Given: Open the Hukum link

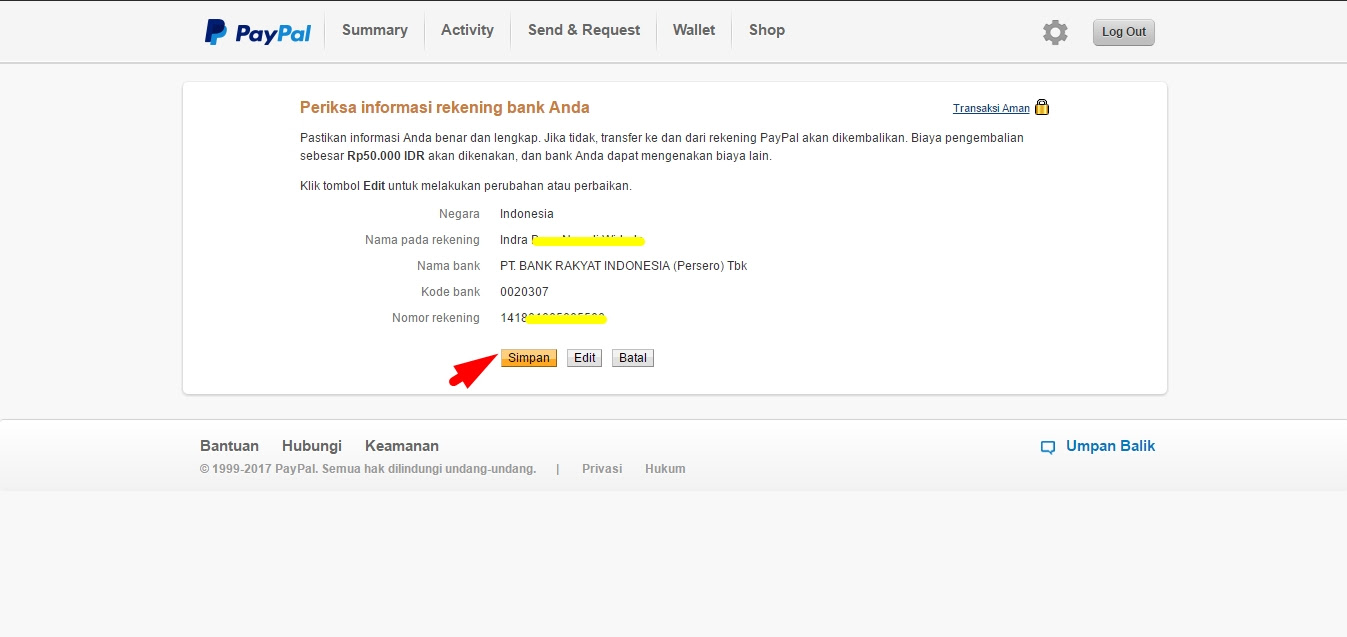Looking at the screenshot, I should [665, 469].
